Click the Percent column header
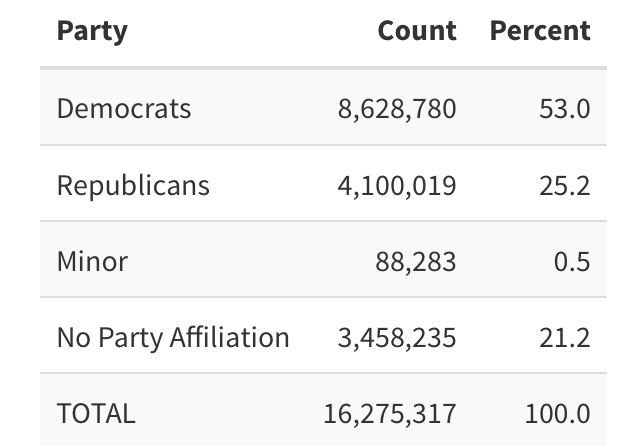638x446 pixels. [x=540, y=31]
